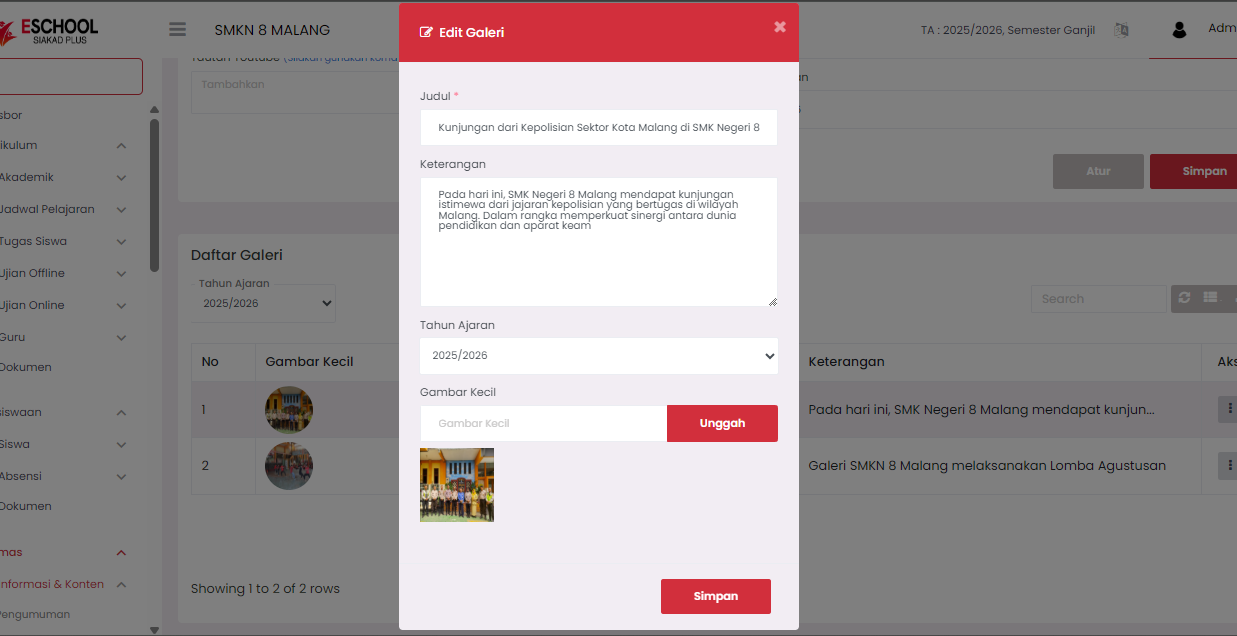Image resolution: width=1237 pixels, height=636 pixels.
Task: Click Simpan button in the dialog footer
Action: tap(715, 596)
